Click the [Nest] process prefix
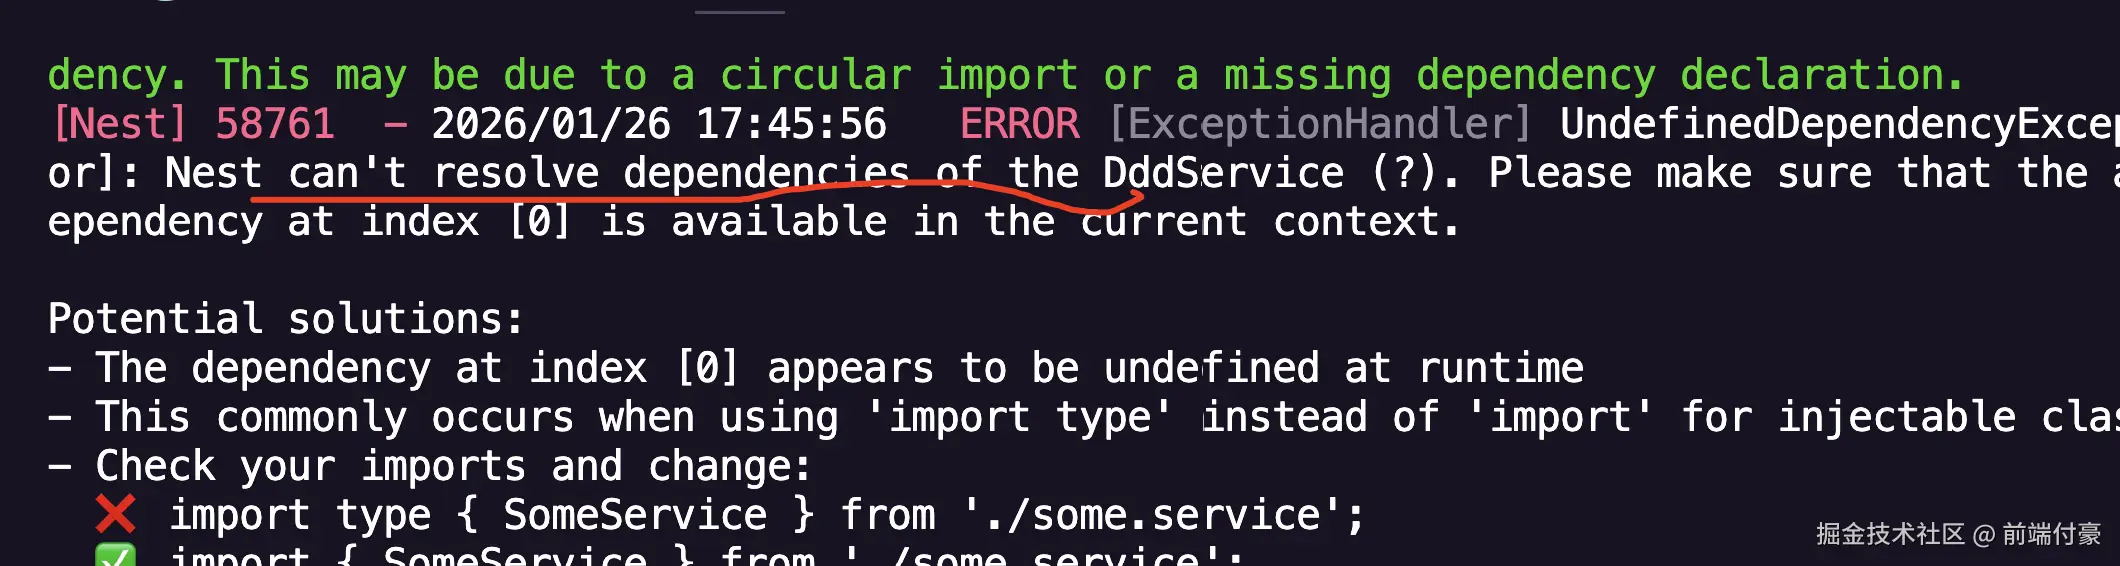 point(119,124)
